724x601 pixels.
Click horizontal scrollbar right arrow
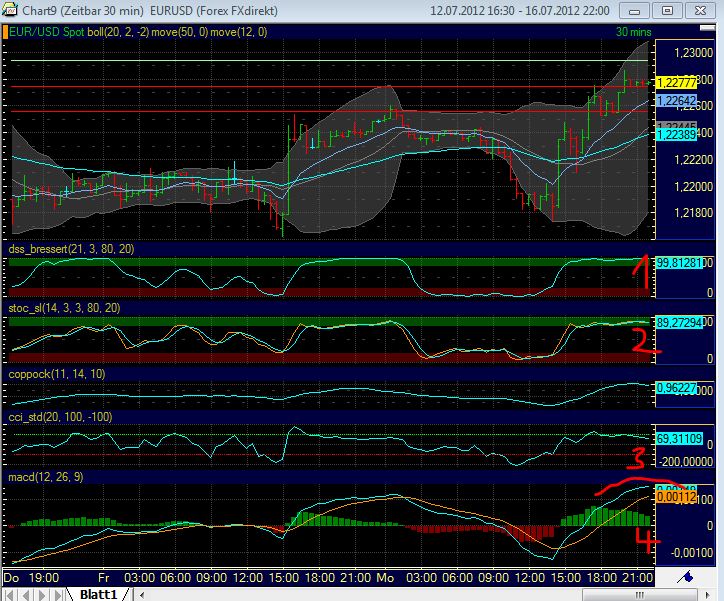[708, 595]
